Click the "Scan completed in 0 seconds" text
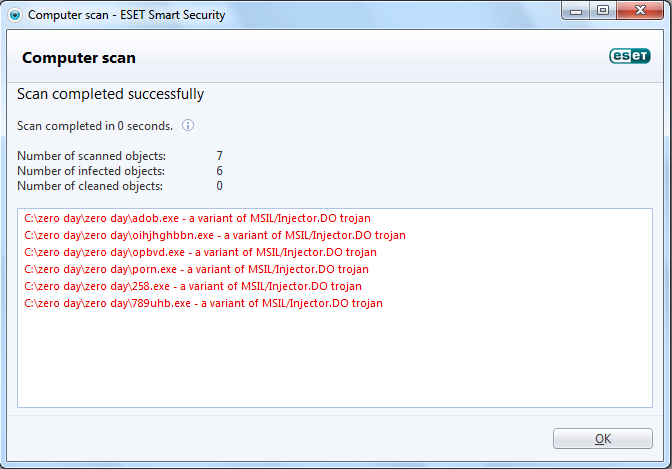This screenshot has height=469, width=672. tap(95, 126)
